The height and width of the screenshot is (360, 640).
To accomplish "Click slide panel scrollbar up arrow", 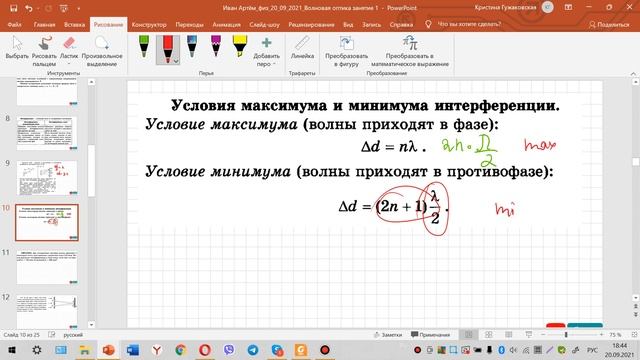I will click(91, 82).
